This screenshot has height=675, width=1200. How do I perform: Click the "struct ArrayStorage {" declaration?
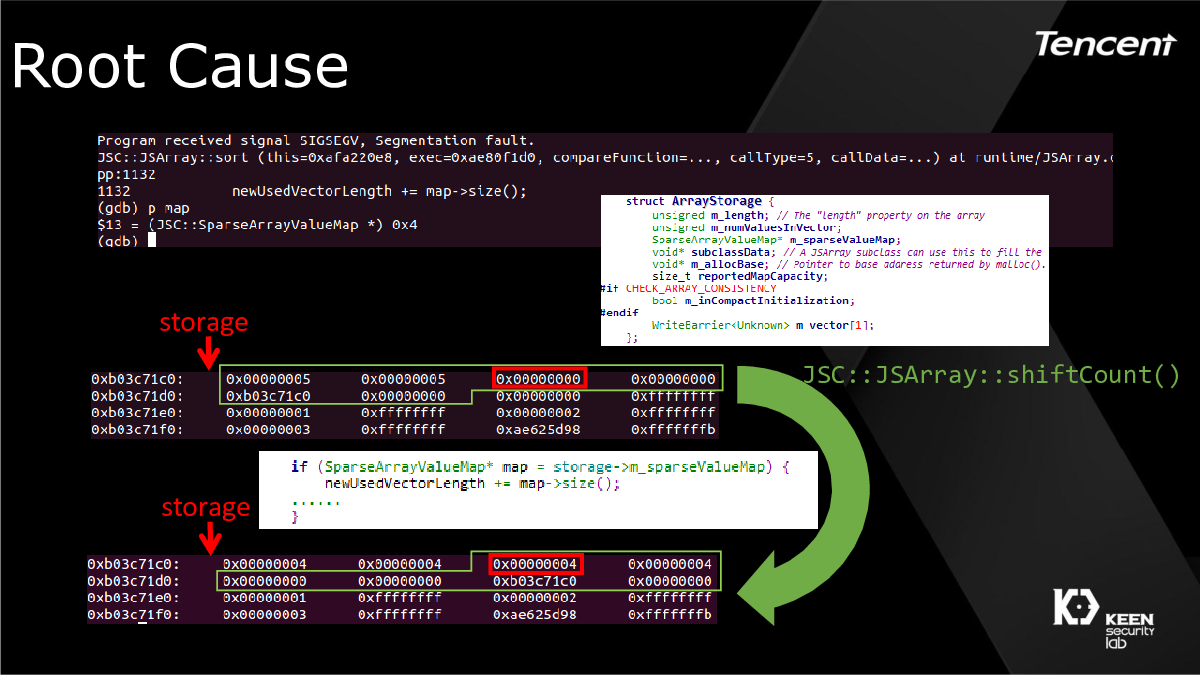[x=701, y=202]
